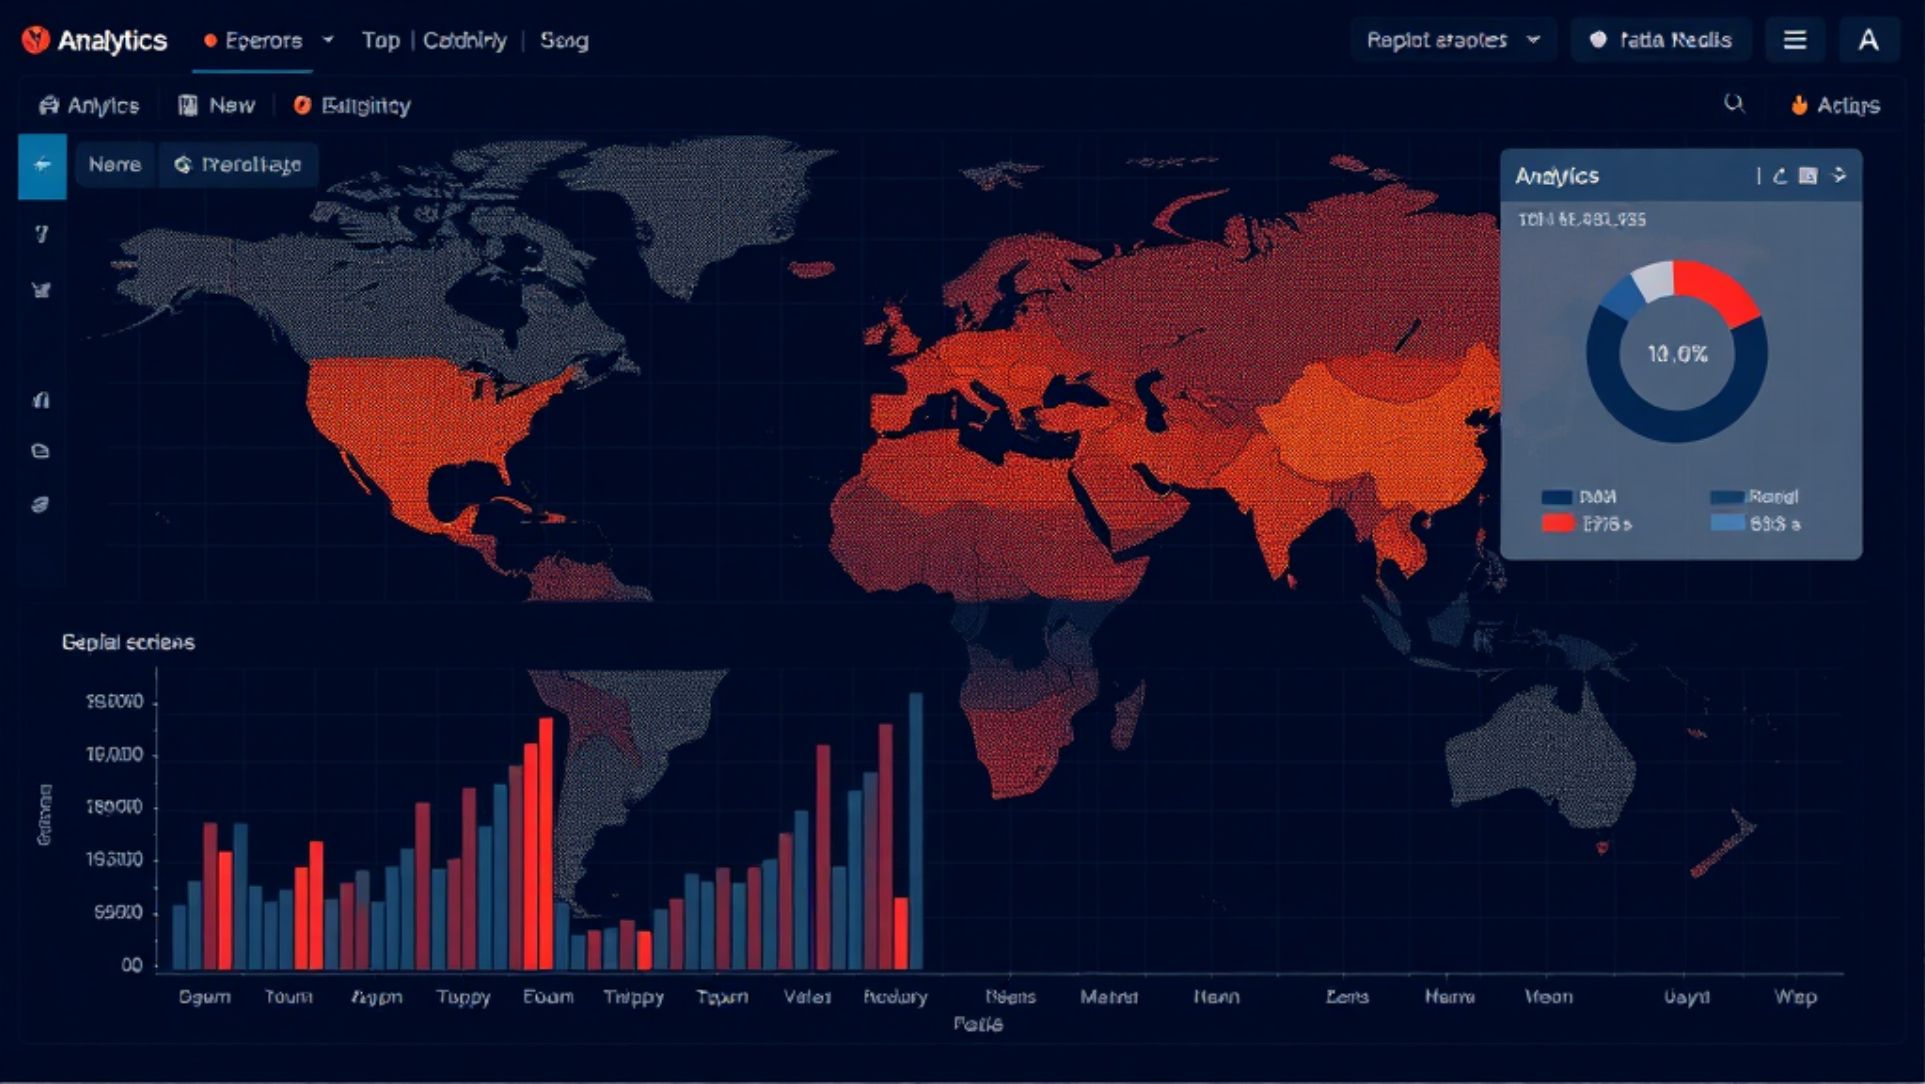Click the Dgum axis label
The height and width of the screenshot is (1084, 1925).
[x=204, y=997]
